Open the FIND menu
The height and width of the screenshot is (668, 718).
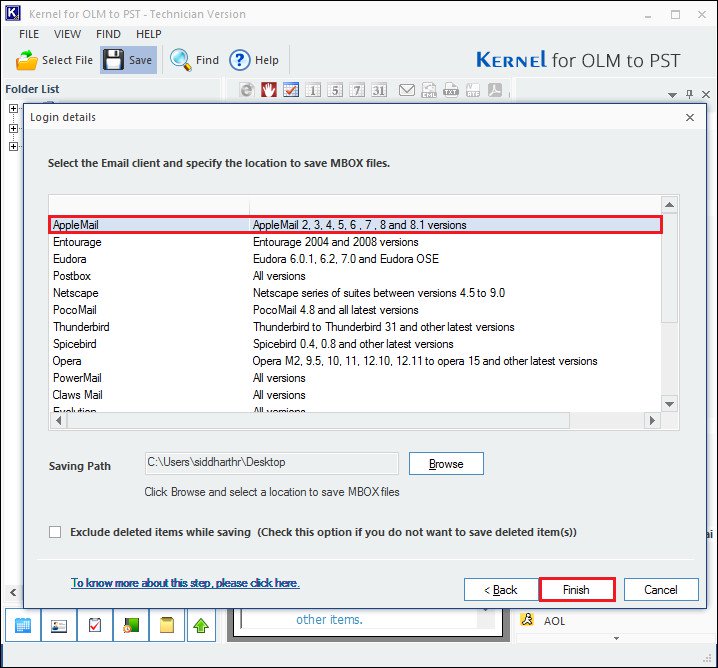tap(108, 34)
